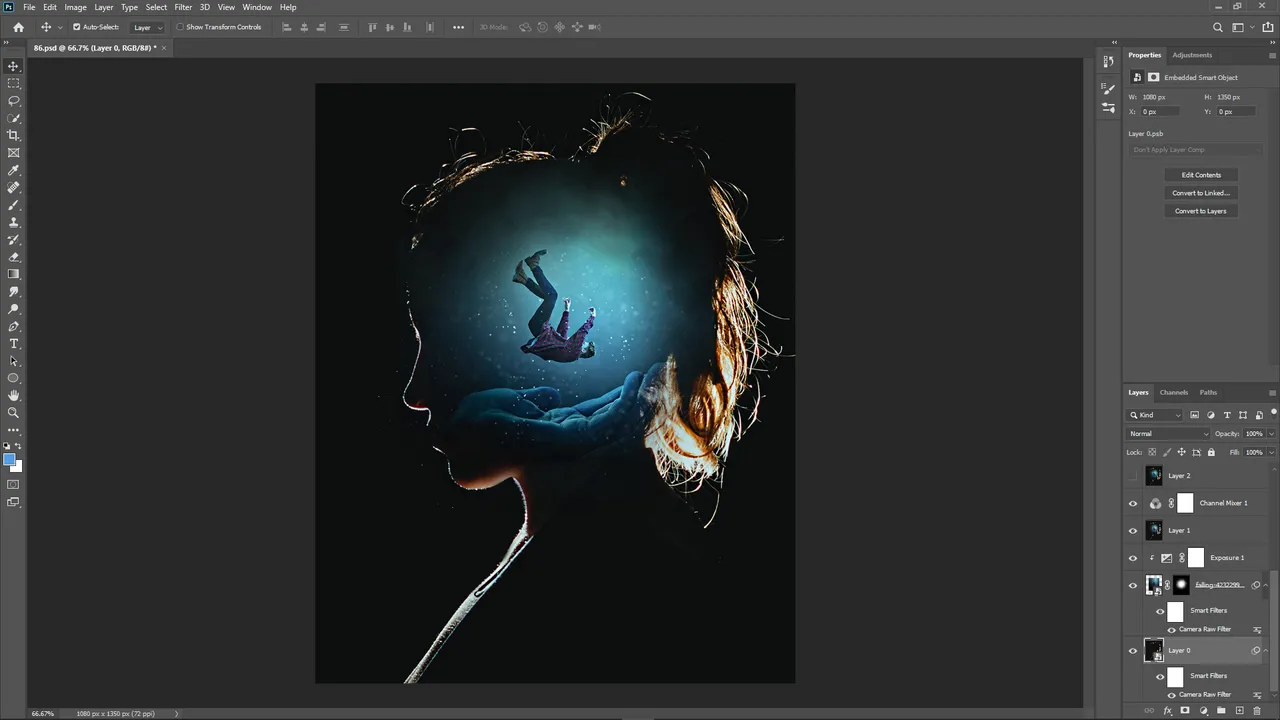Image resolution: width=1280 pixels, height=720 pixels.
Task: Toggle Quick Mask mode icon
Action: coord(13,485)
